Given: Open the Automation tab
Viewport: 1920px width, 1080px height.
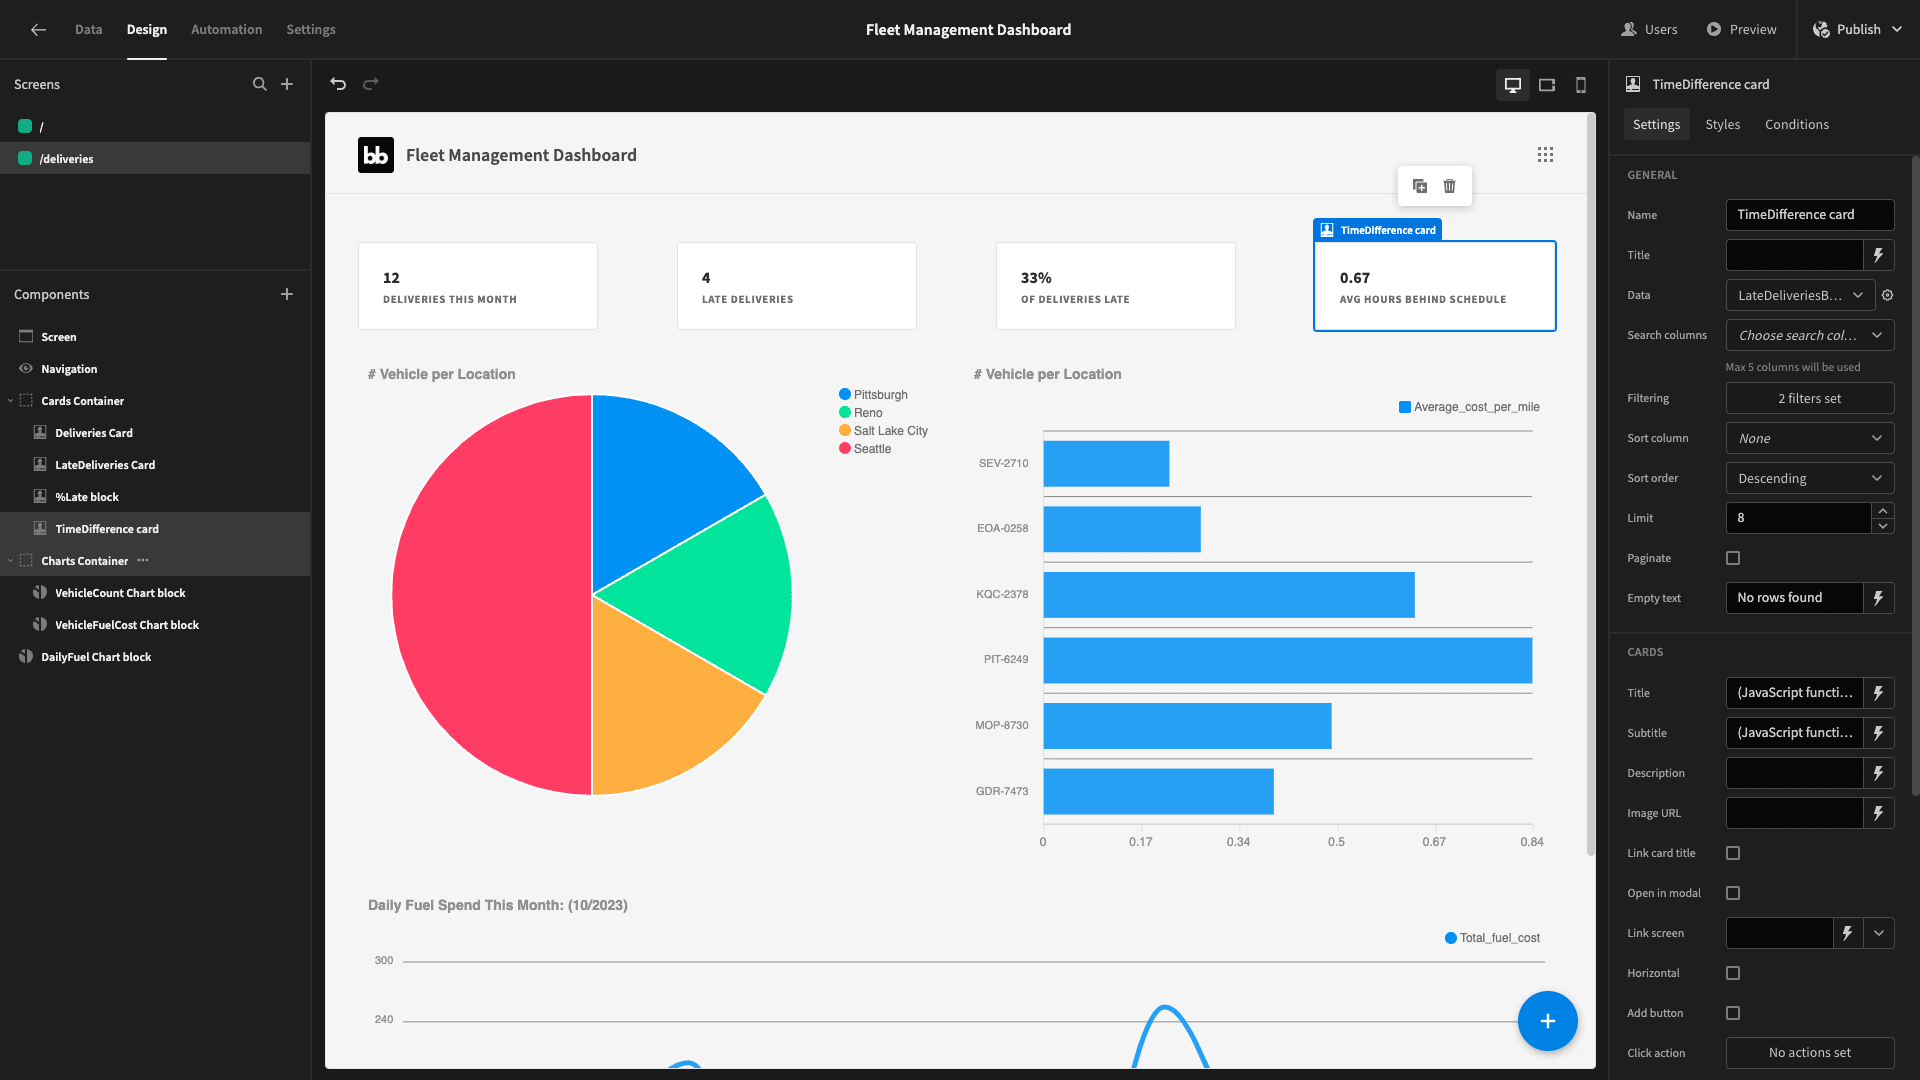Looking at the screenshot, I should click(x=227, y=29).
